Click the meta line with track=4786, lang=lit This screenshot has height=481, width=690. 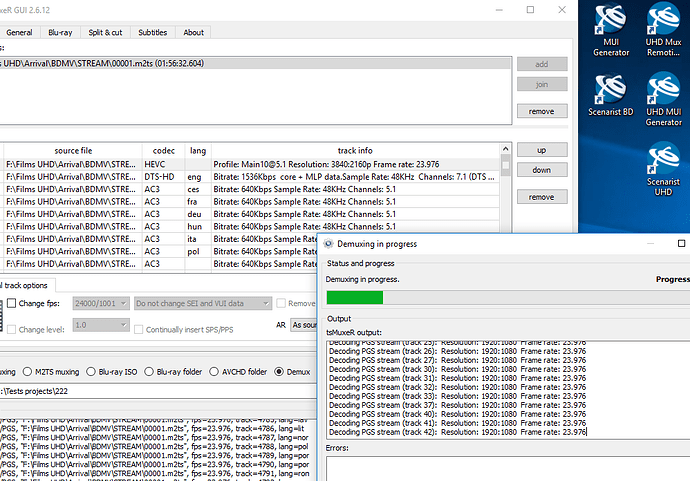click(x=152, y=429)
